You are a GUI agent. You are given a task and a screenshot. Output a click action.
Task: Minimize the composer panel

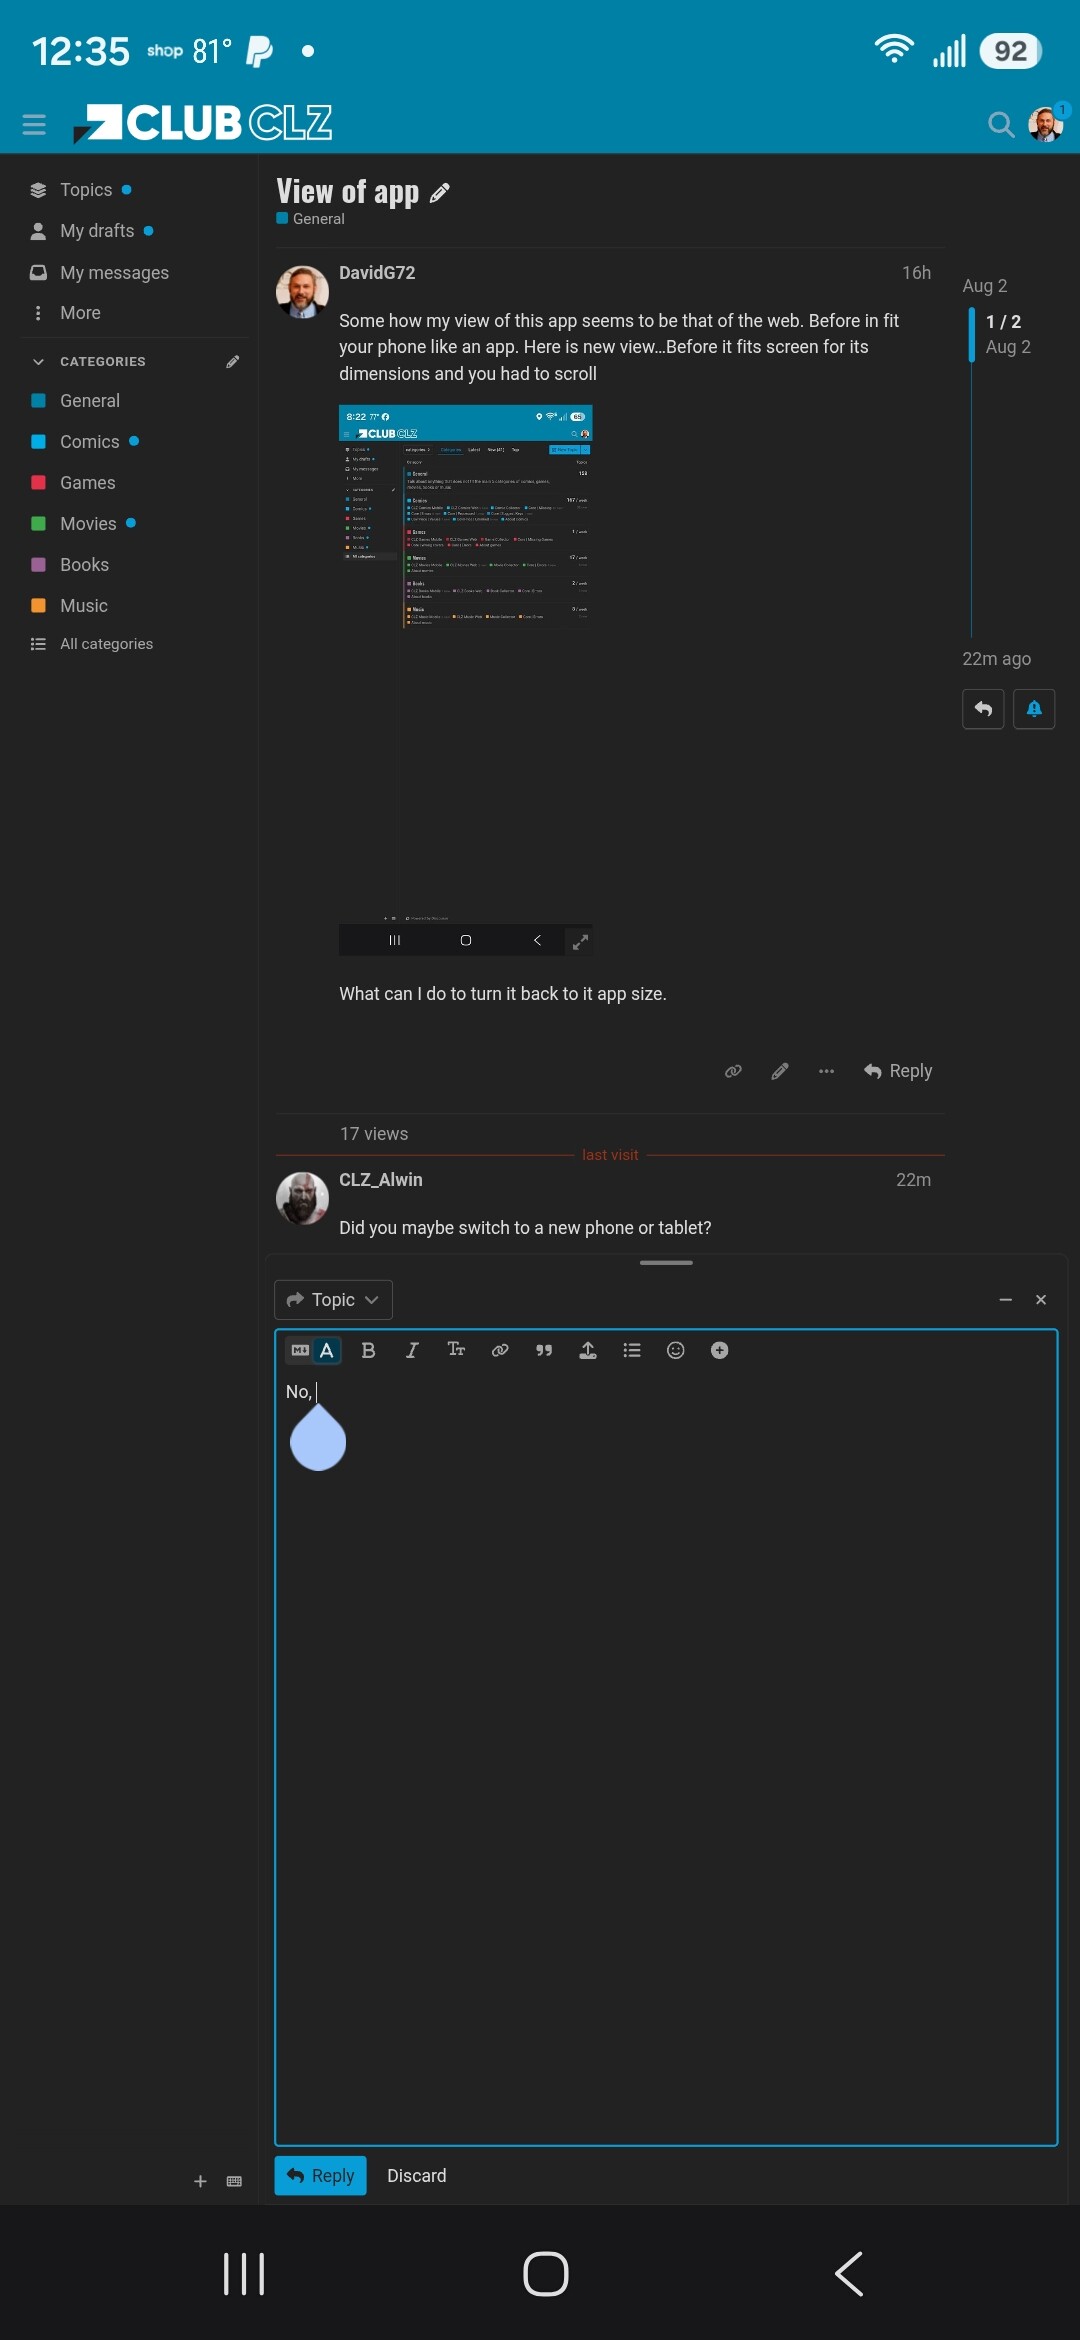point(1006,1299)
